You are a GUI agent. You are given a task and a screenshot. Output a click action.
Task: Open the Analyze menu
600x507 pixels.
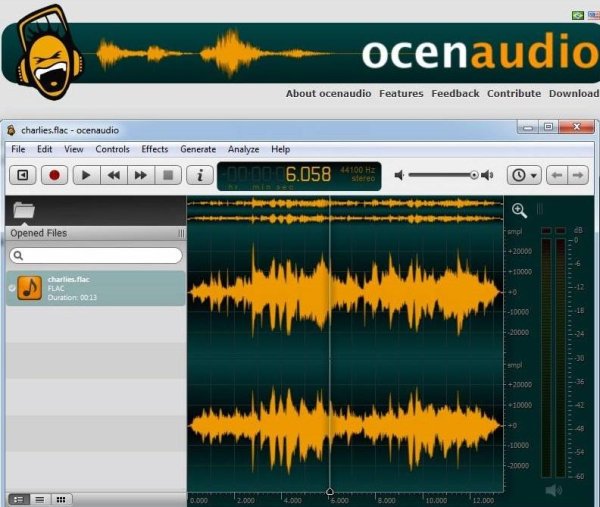tap(243, 149)
